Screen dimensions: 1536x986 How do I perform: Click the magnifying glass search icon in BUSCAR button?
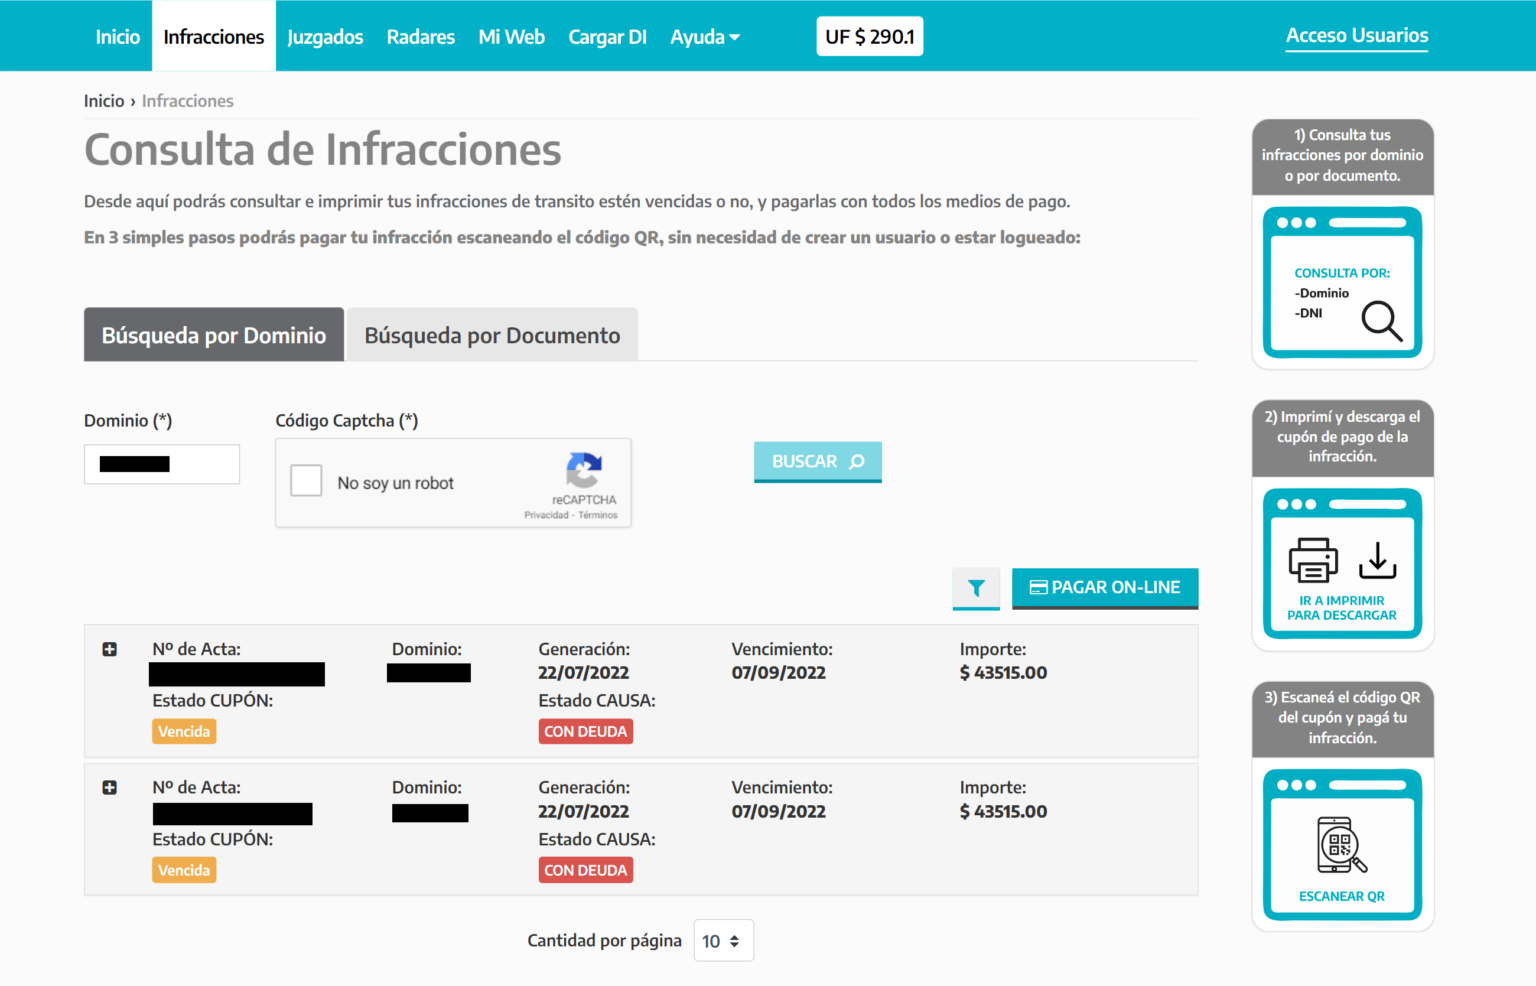[x=856, y=461]
